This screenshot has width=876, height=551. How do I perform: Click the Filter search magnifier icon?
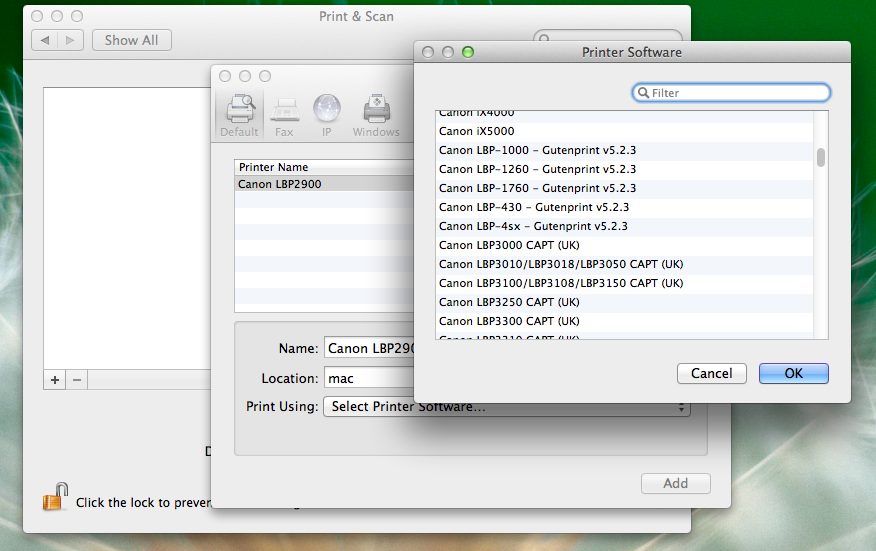(x=644, y=93)
